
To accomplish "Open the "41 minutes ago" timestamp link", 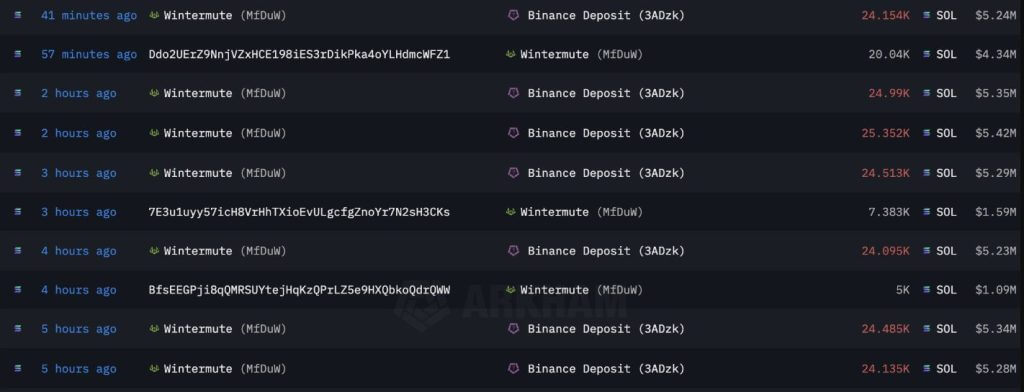I will (x=89, y=15).
